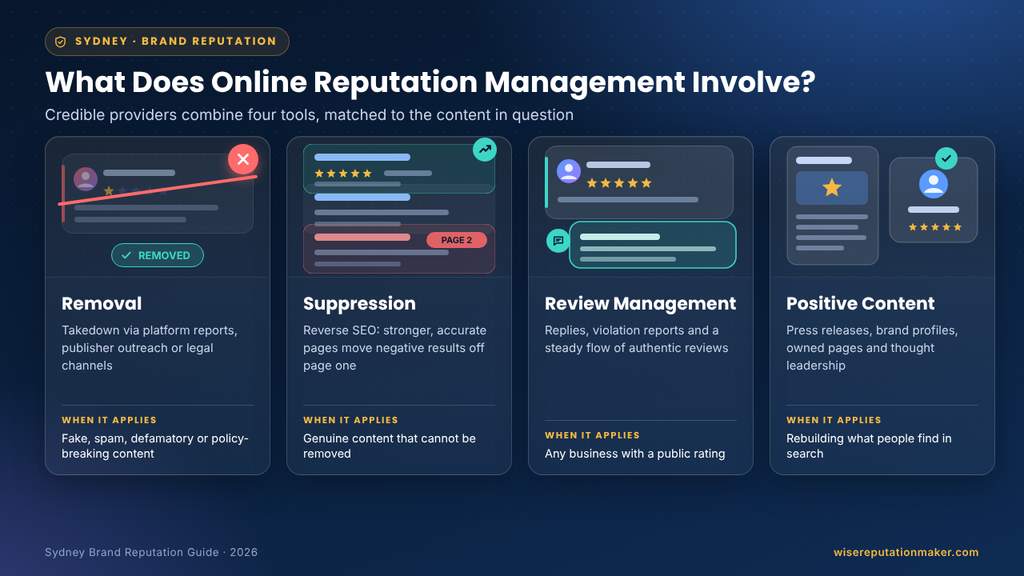Click the SYDNEY · BRAND REPUTATION badge
The width and height of the screenshot is (1024, 576).
click(167, 41)
